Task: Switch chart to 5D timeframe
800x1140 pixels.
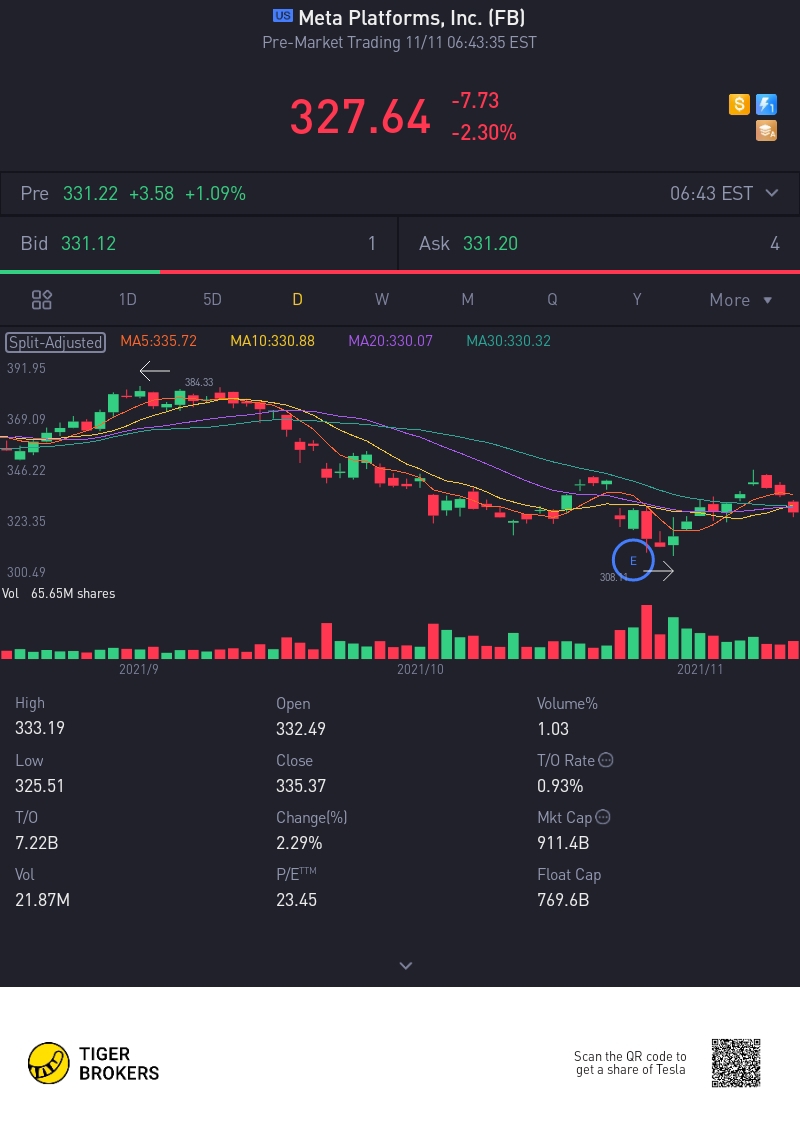Action: tap(212, 300)
